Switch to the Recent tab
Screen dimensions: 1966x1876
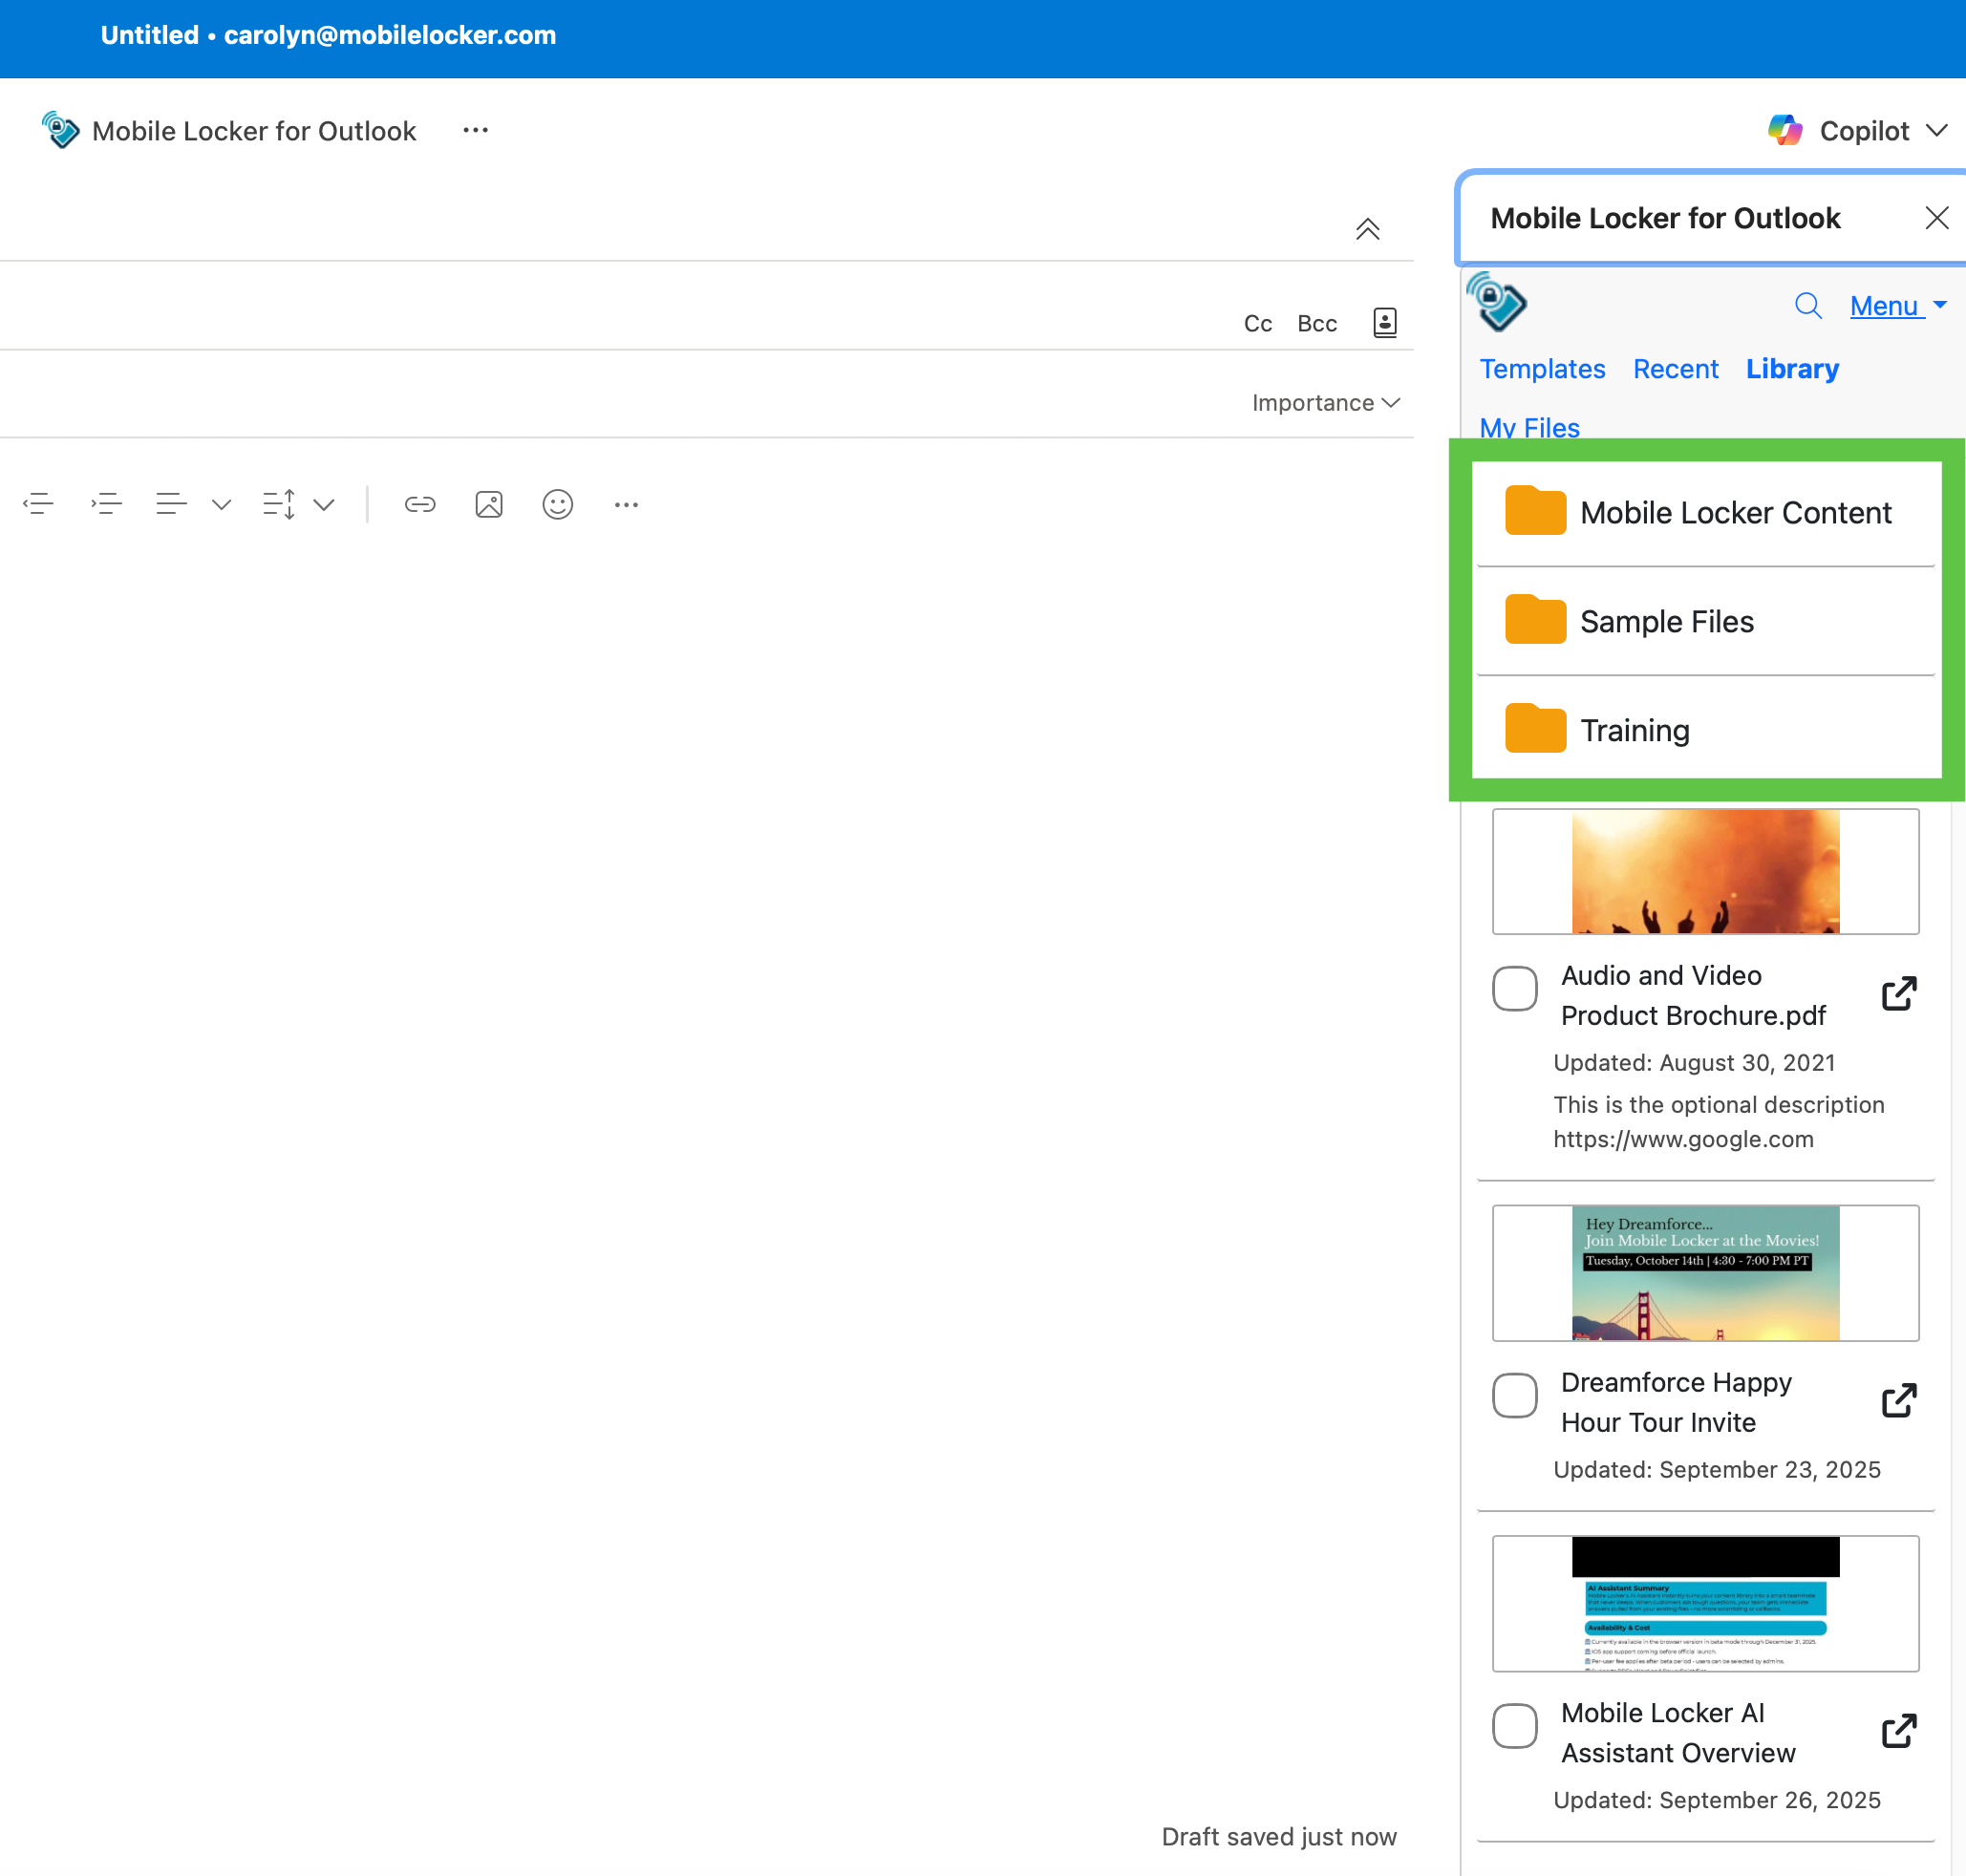(1675, 369)
